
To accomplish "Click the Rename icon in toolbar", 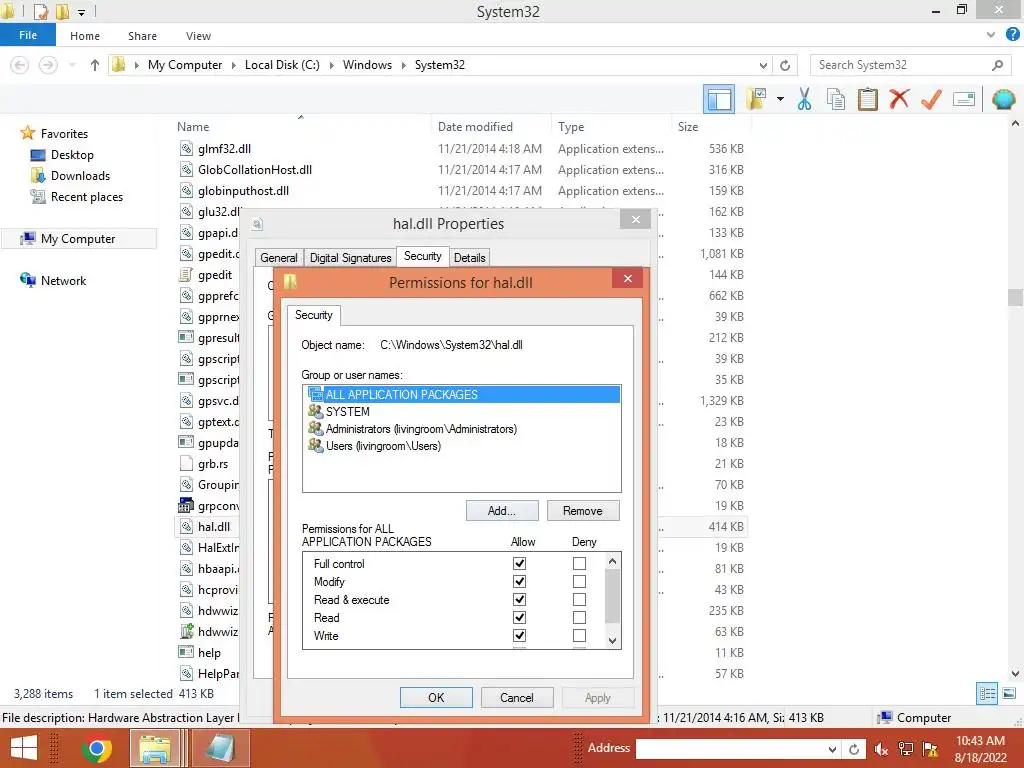I will (964, 99).
